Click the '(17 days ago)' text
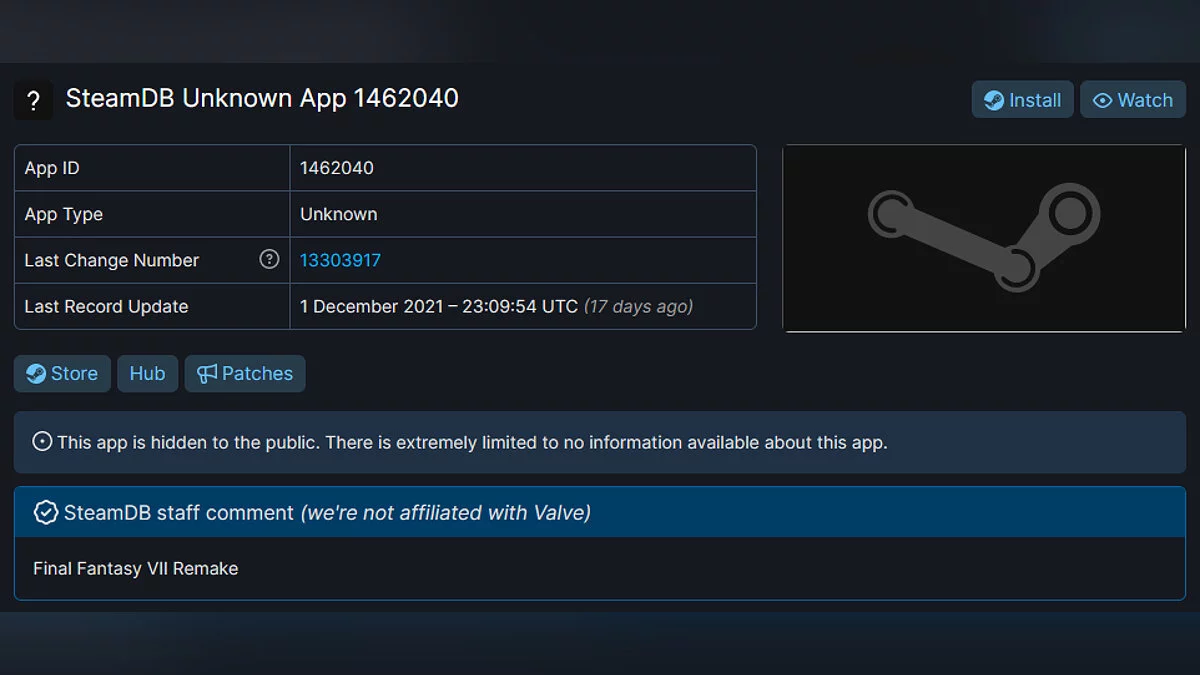This screenshot has height=675, width=1200. tap(638, 306)
